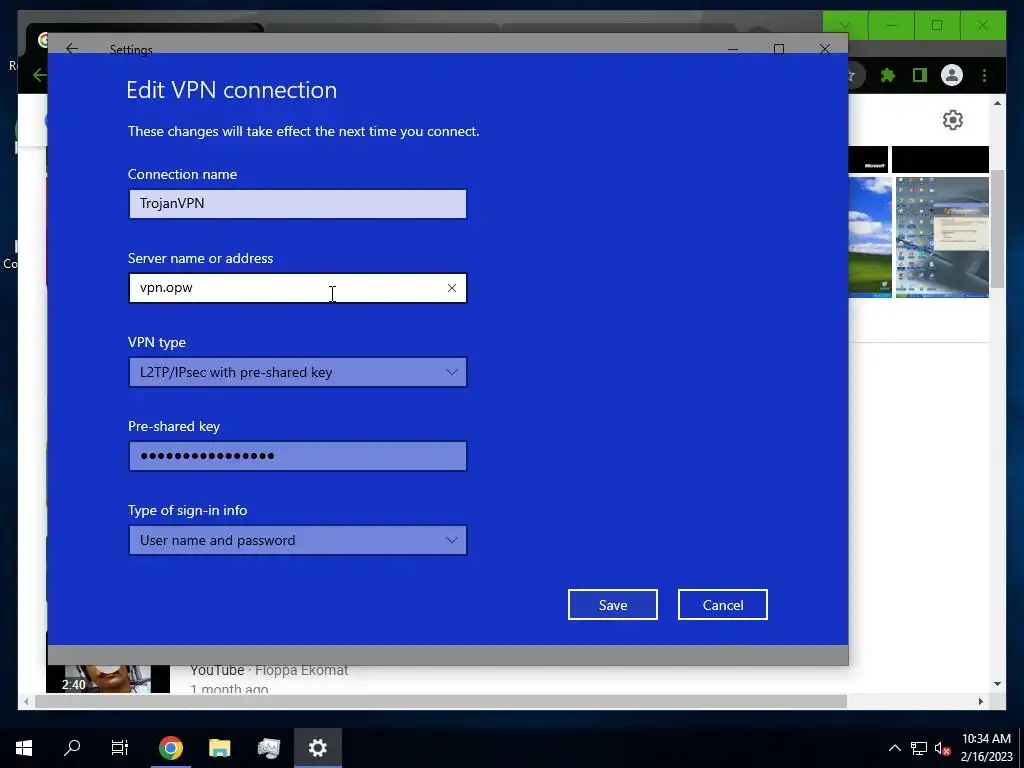
Task: Minimize the Settings window
Action: 733,49
